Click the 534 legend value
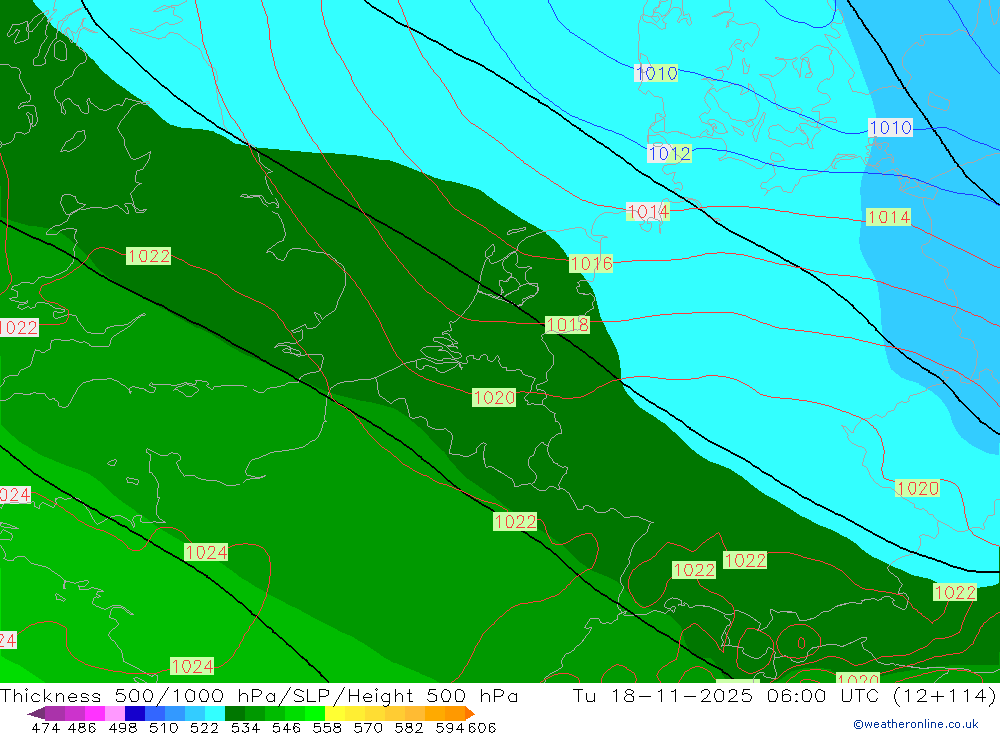The image size is (1000, 733). pyautogui.click(x=246, y=727)
